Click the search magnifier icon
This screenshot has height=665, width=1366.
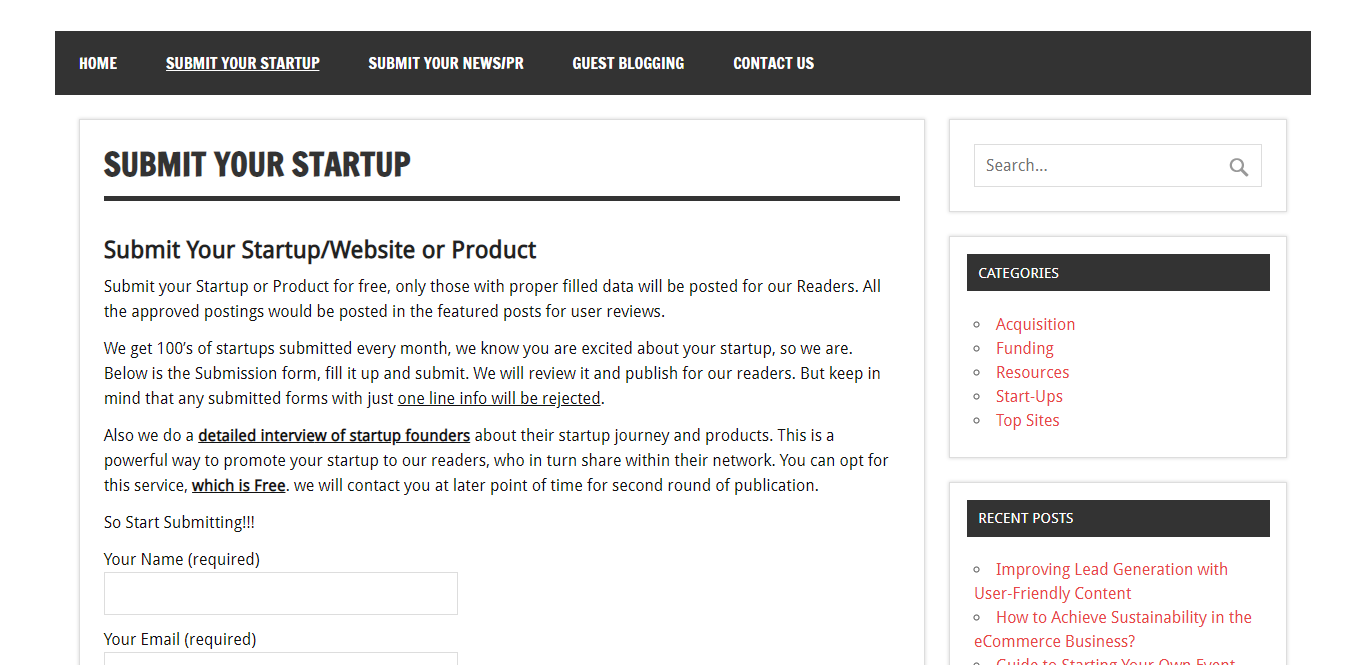point(1238,167)
